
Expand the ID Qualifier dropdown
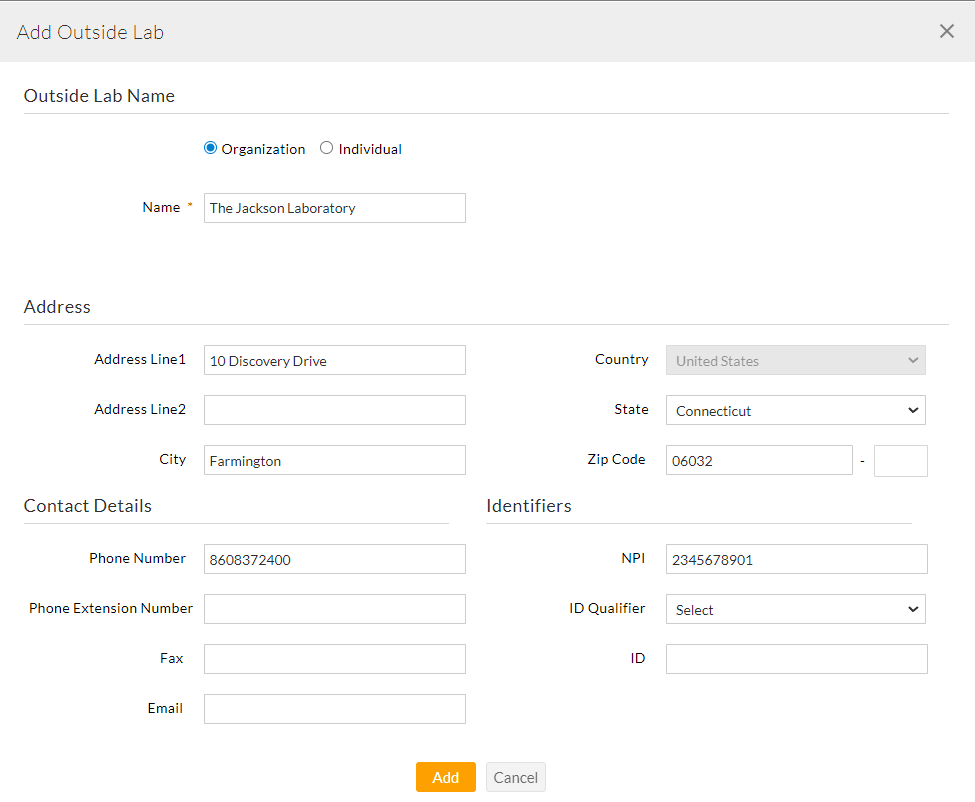(795, 609)
